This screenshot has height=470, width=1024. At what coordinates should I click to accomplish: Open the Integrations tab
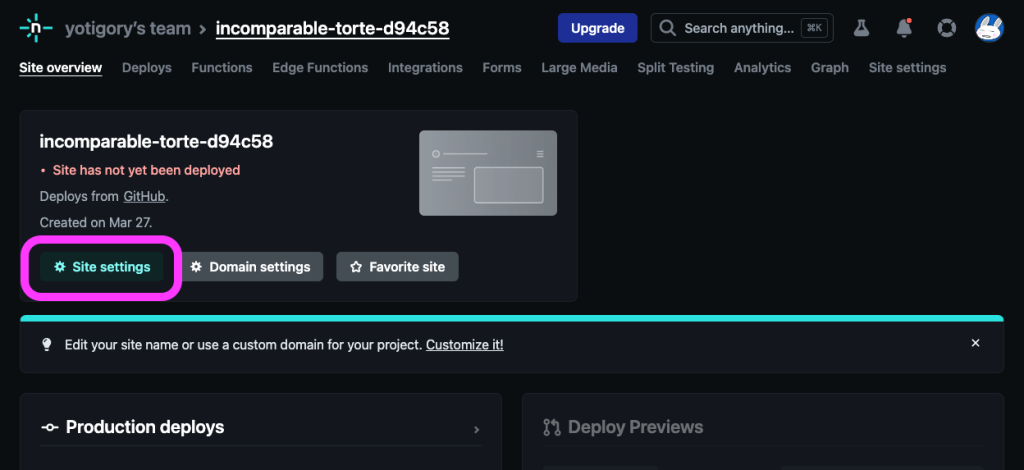tap(425, 68)
